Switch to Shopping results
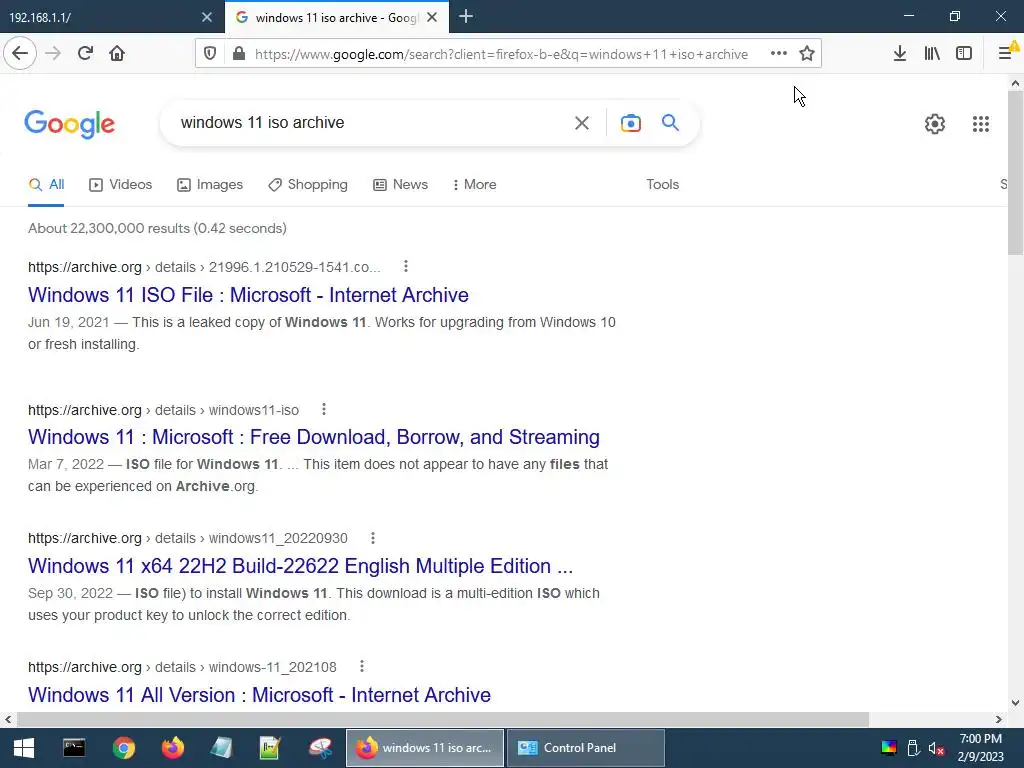The height and width of the screenshot is (768, 1024). (x=308, y=185)
